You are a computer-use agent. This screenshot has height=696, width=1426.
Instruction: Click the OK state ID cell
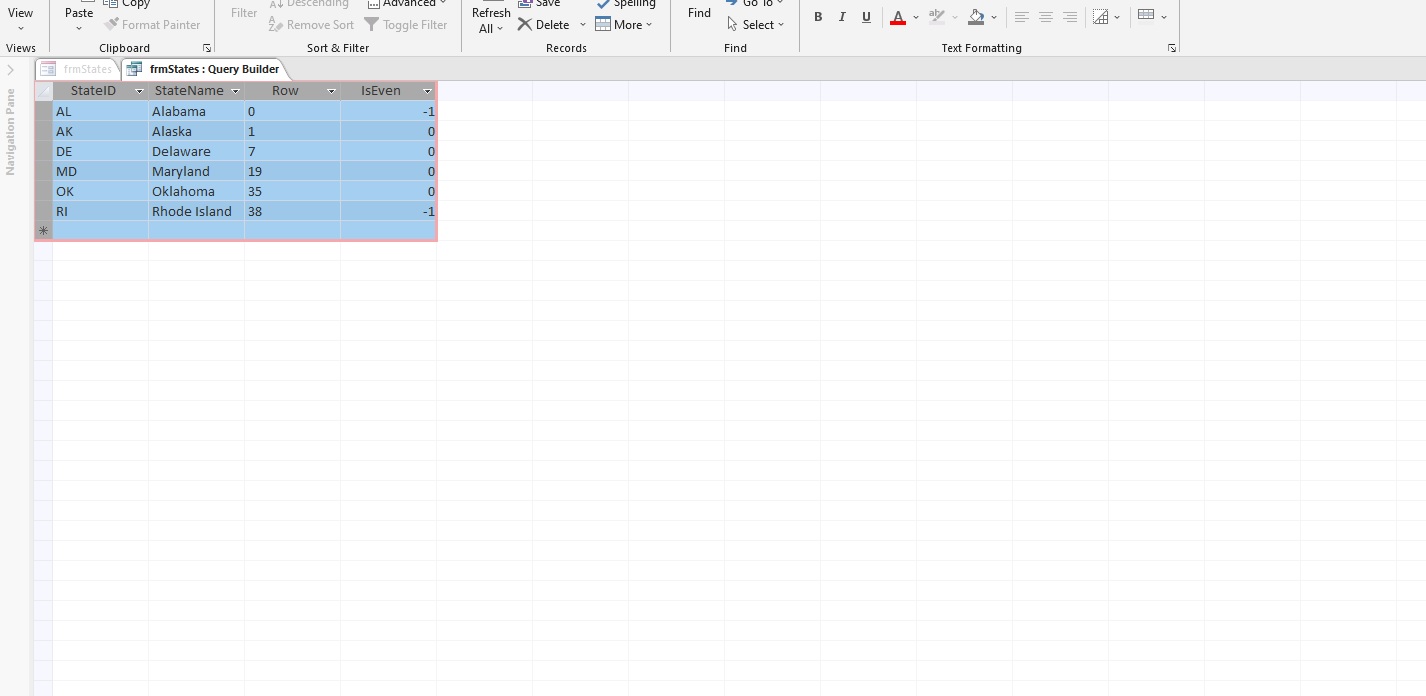tap(100, 191)
